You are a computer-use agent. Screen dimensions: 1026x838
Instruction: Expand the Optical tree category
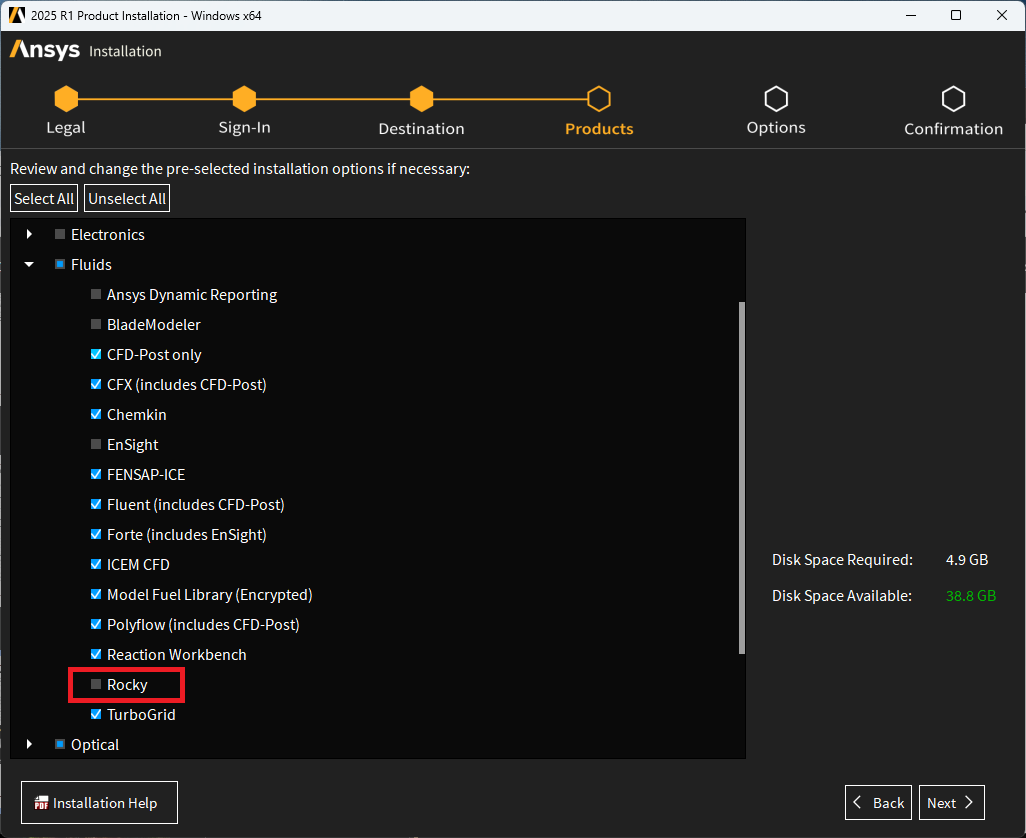pos(29,745)
